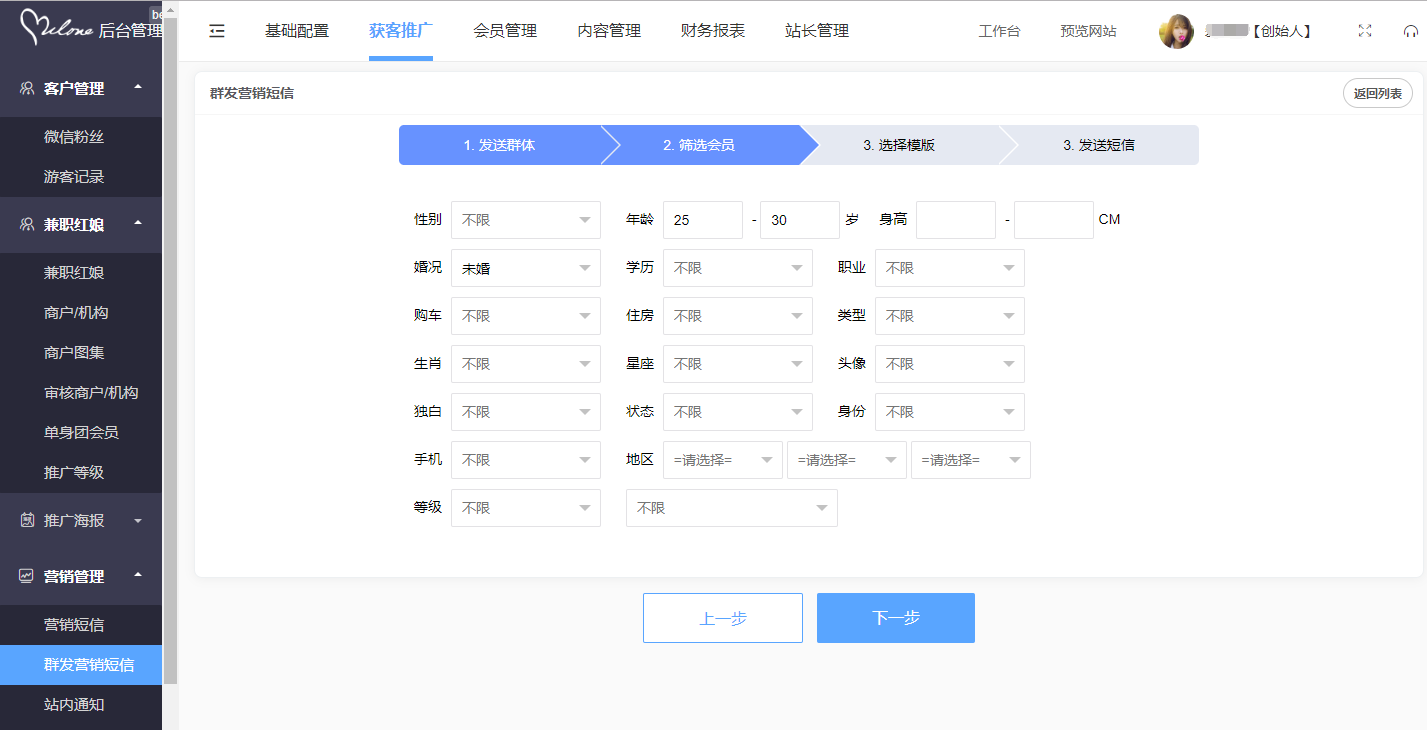Click the maximum age field showing 30
The width and height of the screenshot is (1427, 730).
tap(800, 220)
